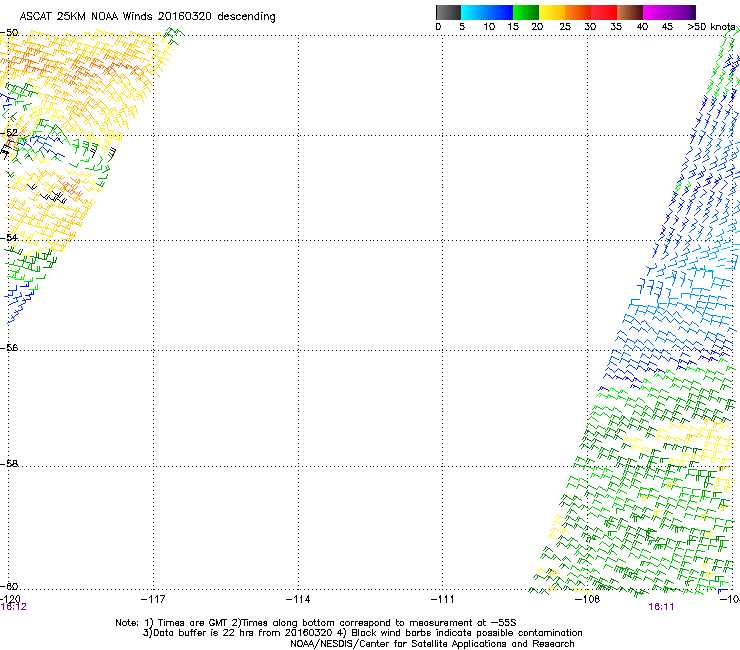Click the ASCAT 25KM NOAA Winds title
Screen dimensions: 740x650
[x=147, y=17]
